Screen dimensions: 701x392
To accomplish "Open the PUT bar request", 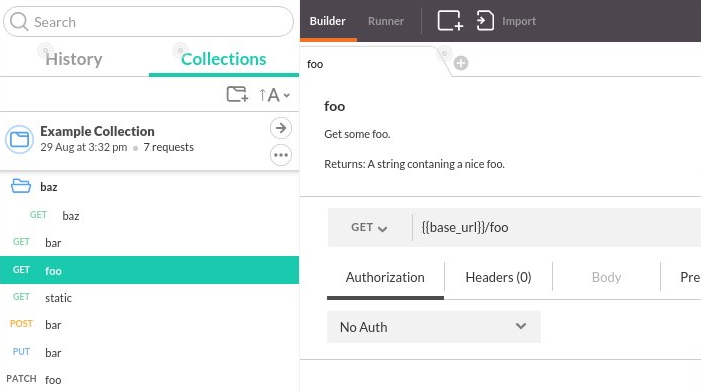I will pos(149,352).
